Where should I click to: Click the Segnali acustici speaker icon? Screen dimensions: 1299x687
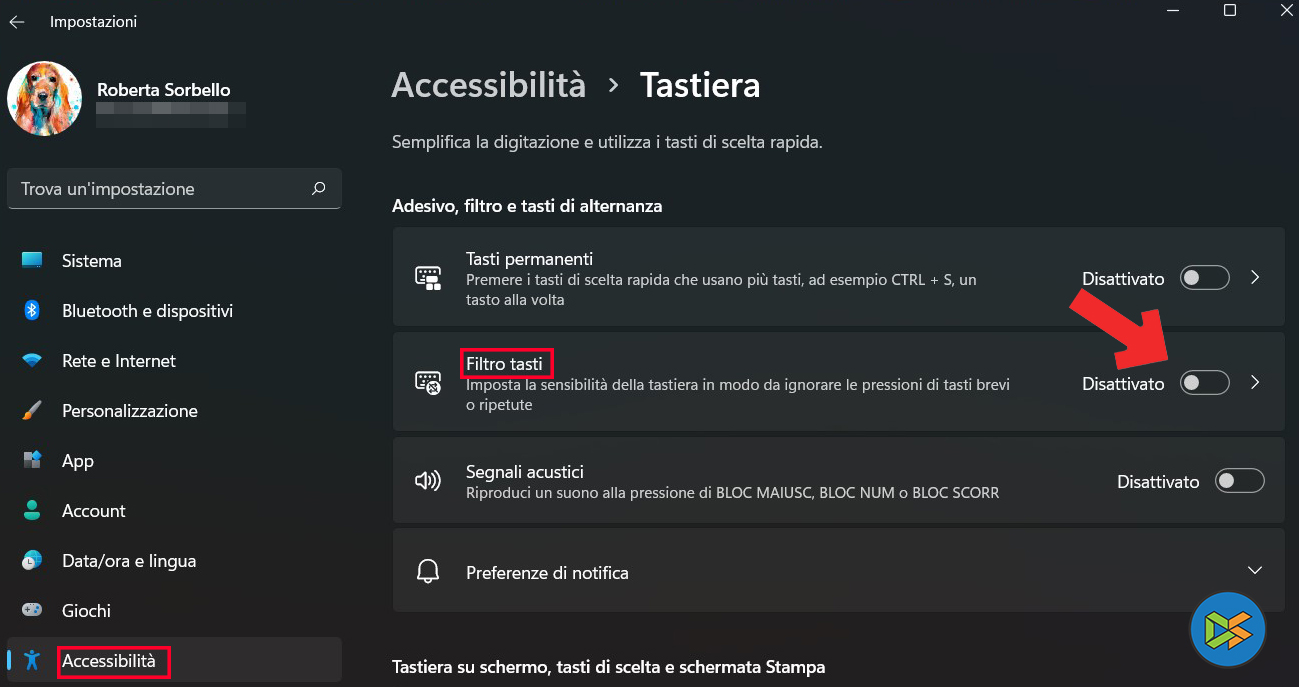pyautogui.click(x=428, y=481)
